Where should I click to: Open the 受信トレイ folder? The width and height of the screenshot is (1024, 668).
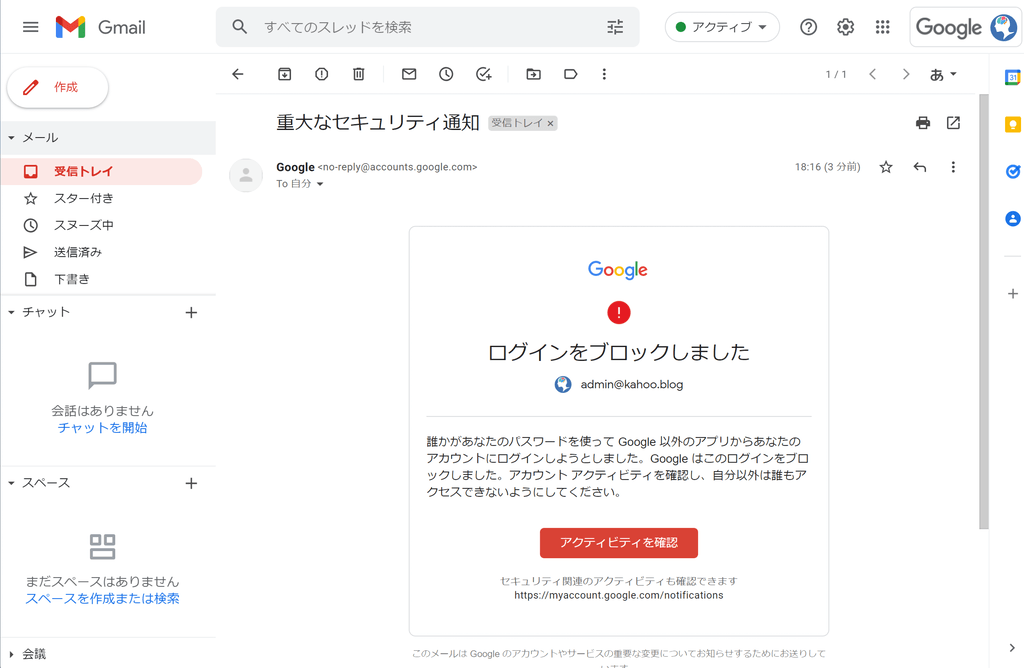[101, 171]
